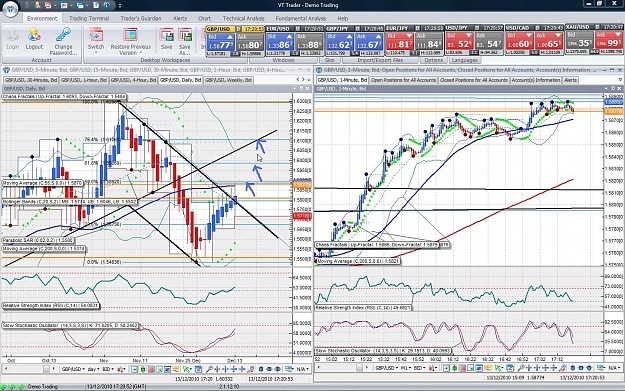Screen dimensions: 625x391
Task: Open Restore Previous Version dropdown
Action: (130, 41)
